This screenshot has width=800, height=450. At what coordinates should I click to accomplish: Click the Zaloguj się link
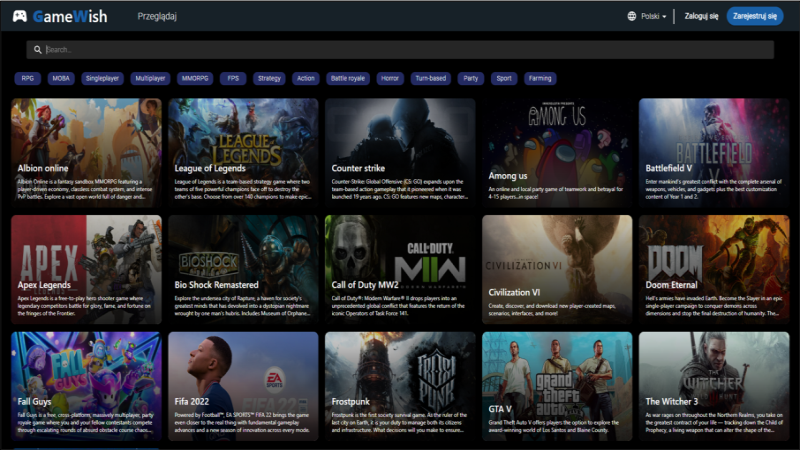pos(701,16)
